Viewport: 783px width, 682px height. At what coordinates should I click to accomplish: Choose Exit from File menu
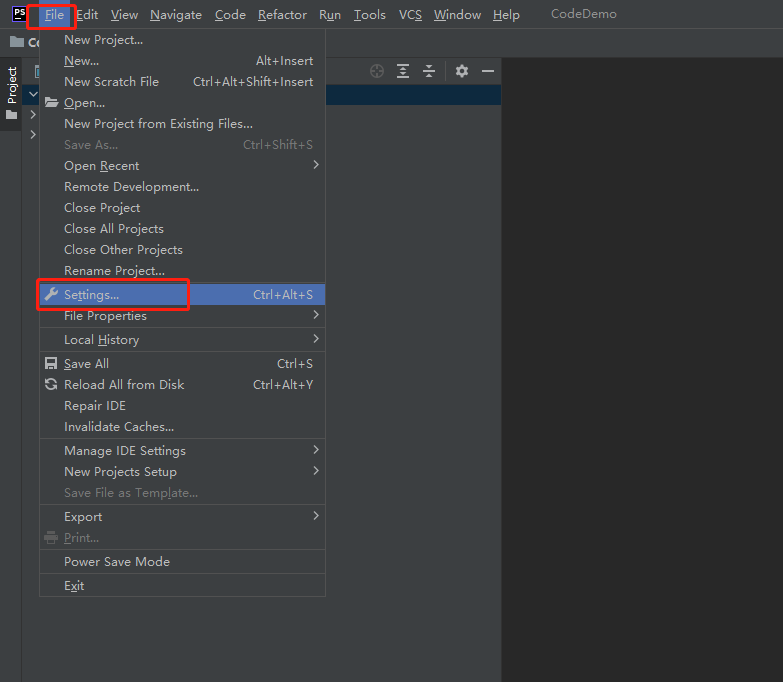(x=182, y=585)
